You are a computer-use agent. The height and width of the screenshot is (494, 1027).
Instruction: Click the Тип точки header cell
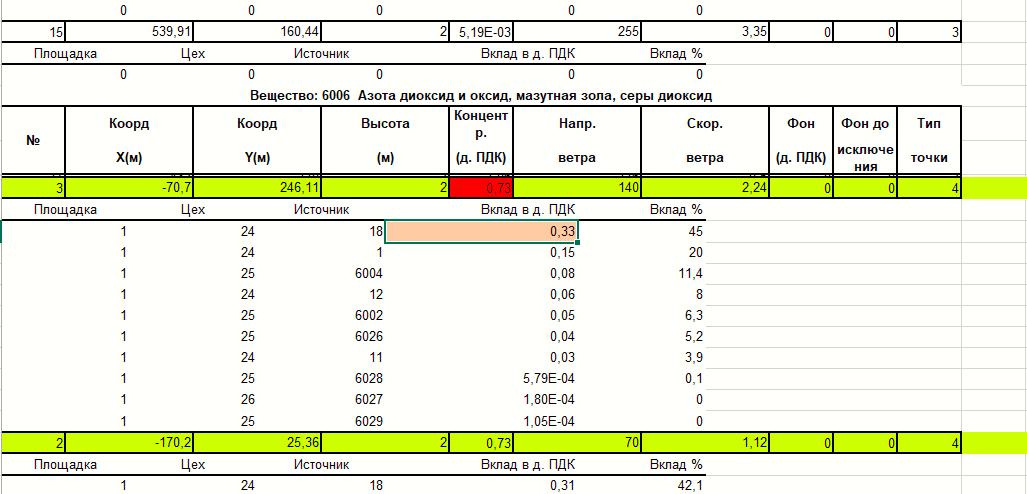[928, 141]
